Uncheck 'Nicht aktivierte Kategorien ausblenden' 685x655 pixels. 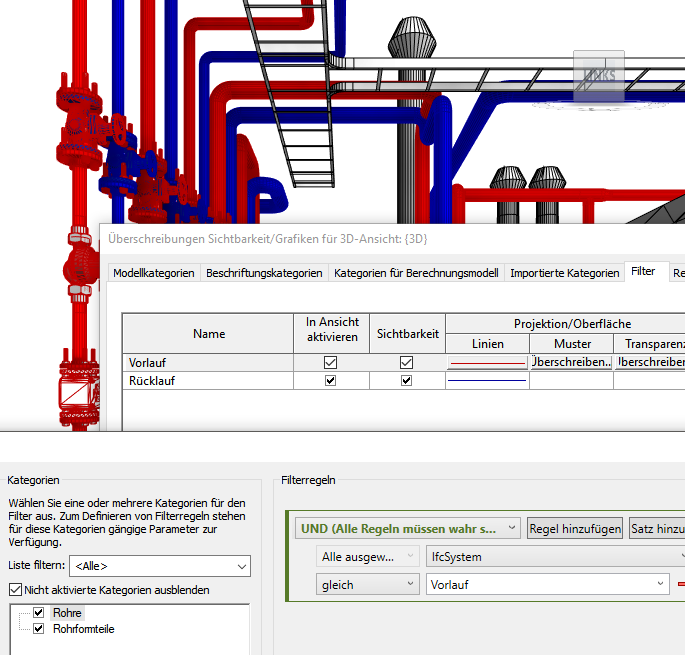point(15,590)
